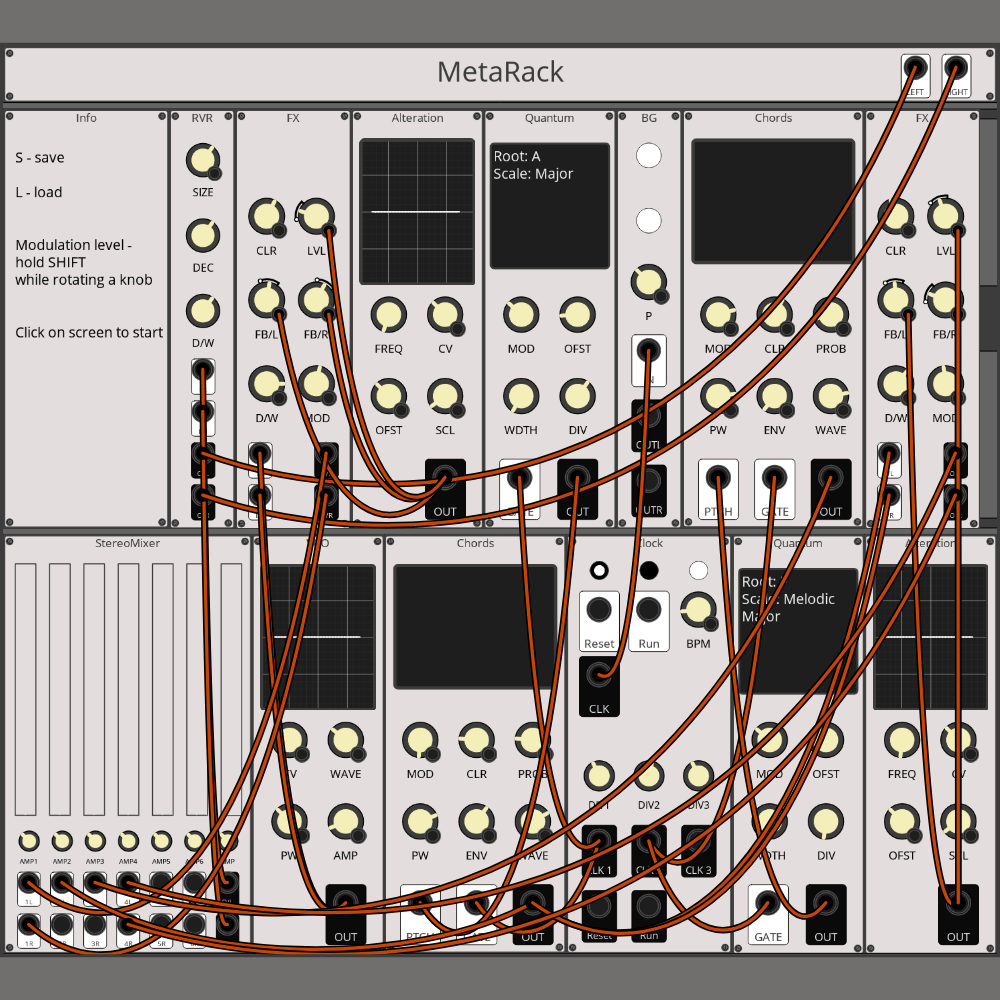Click the 1L input jack on StereoMixer
Viewport: 1000px width, 1000px height.
point(28,883)
